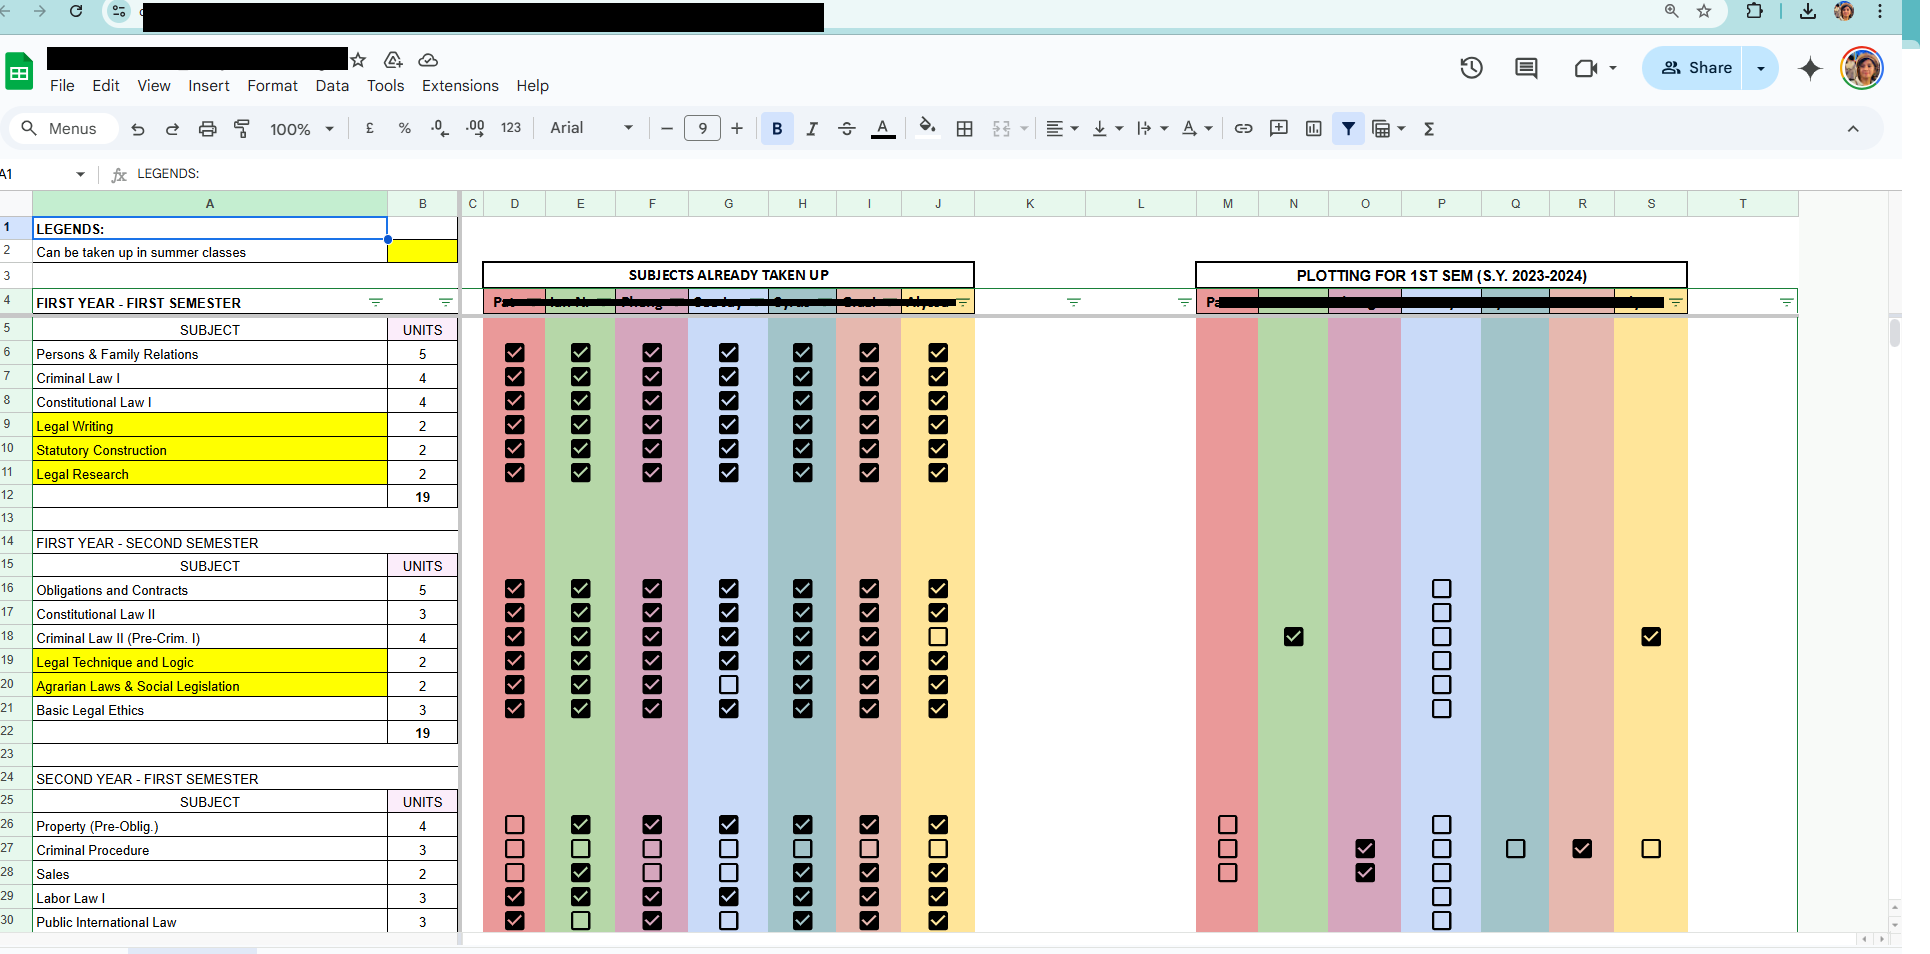Screen dimensions: 1930x954
Task: Open the fill color picker
Action: (928, 128)
